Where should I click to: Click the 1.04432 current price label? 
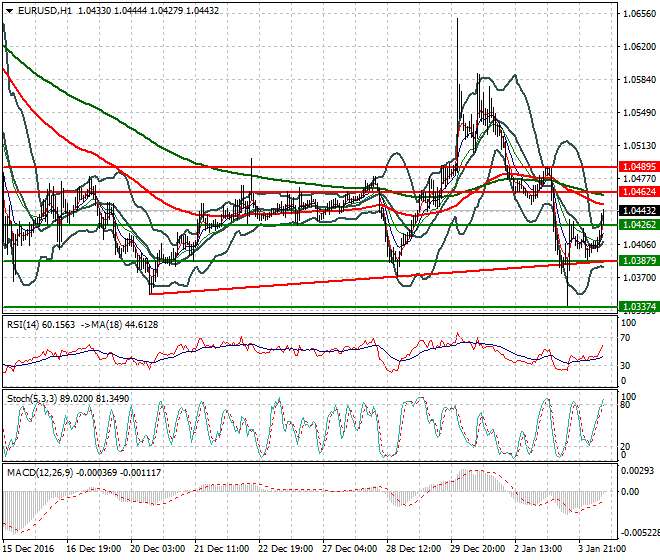[639, 211]
